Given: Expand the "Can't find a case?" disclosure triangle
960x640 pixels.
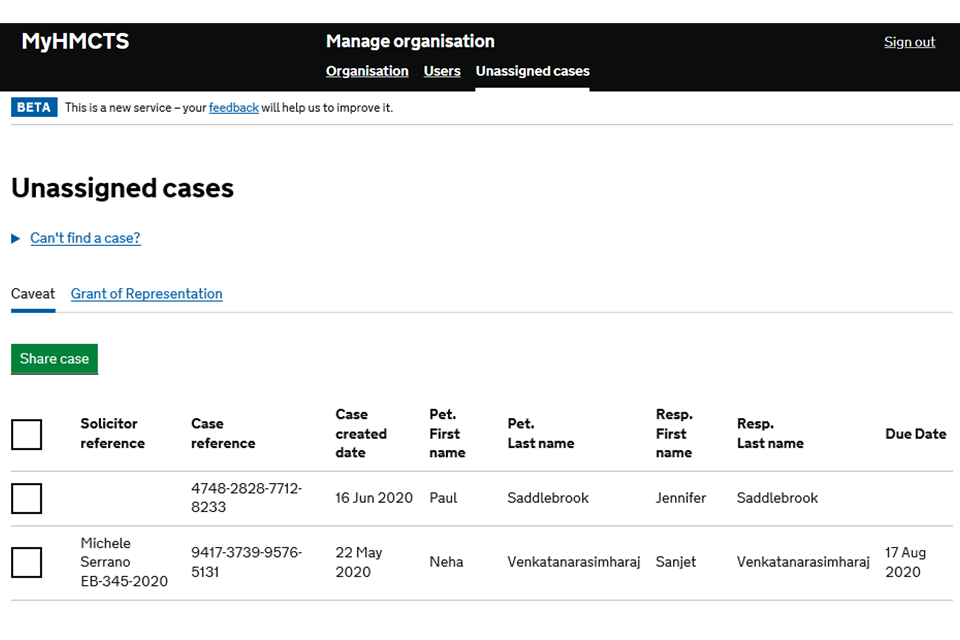Looking at the screenshot, I should 16,239.
